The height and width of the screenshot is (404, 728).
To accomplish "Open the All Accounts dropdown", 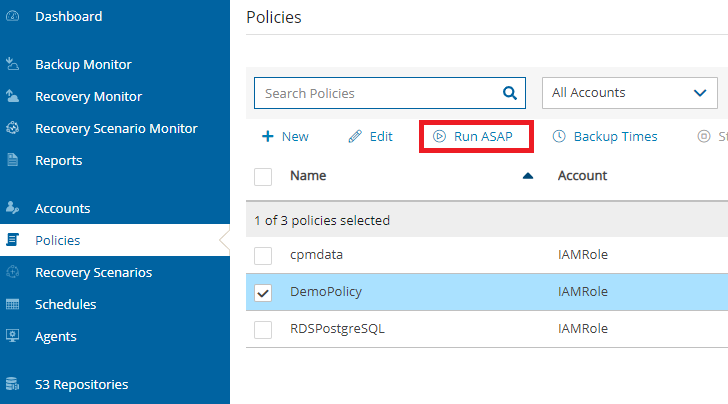I will (x=629, y=93).
